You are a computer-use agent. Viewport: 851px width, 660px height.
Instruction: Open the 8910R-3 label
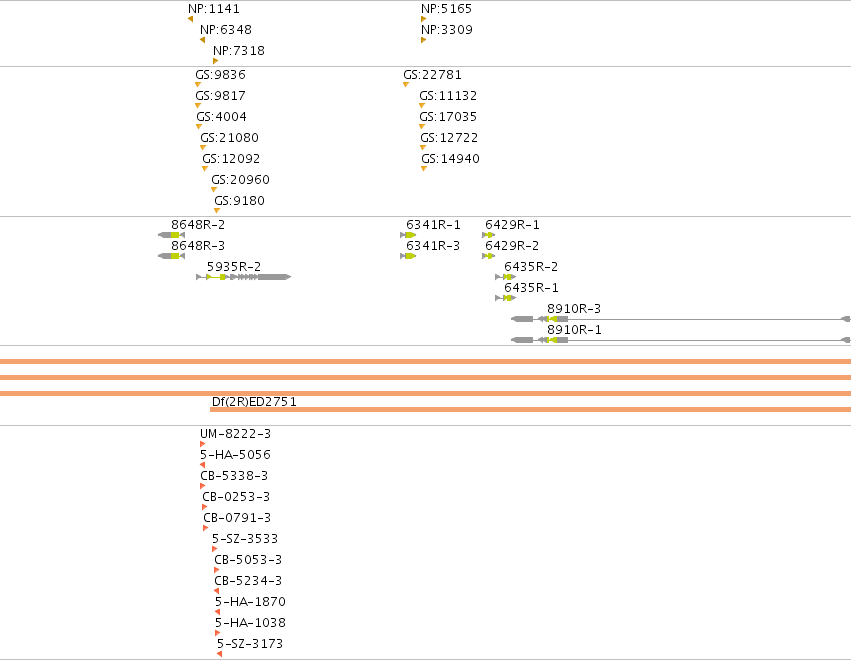click(574, 309)
